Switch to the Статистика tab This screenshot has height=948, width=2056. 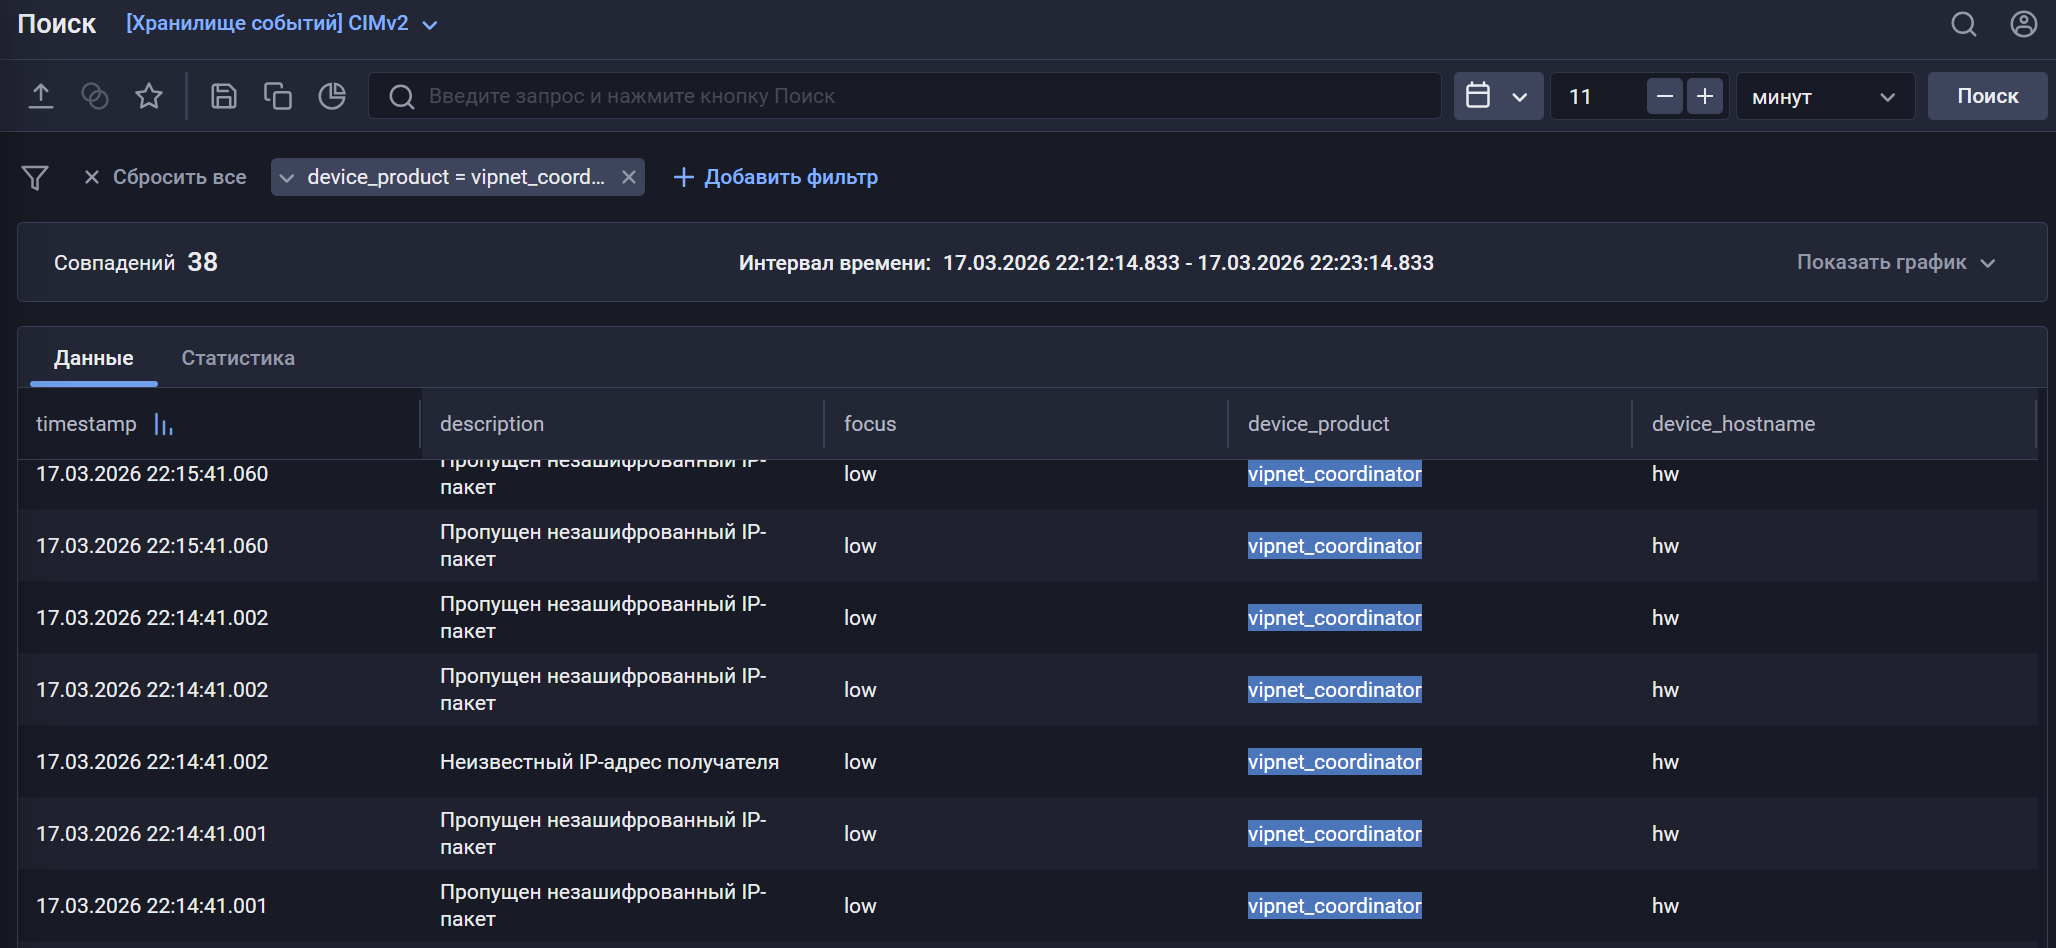click(237, 357)
